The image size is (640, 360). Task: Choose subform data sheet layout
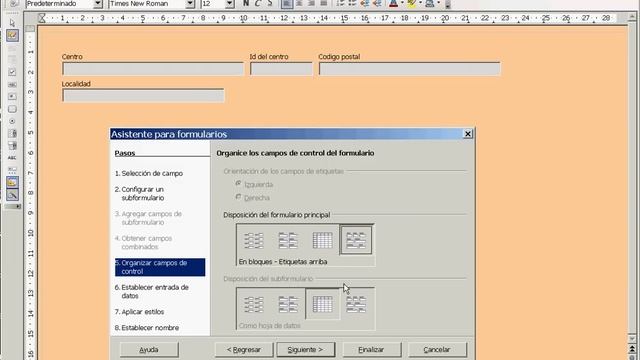[x=322, y=304]
